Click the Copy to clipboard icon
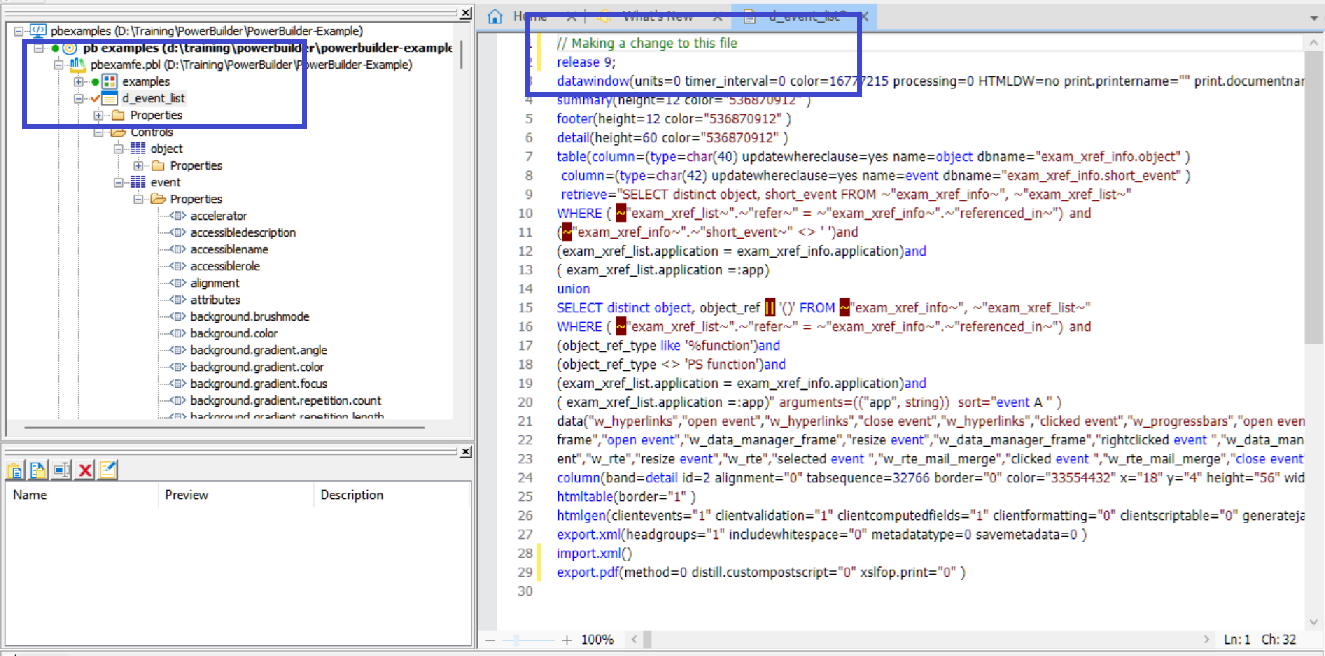 point(38,470)
